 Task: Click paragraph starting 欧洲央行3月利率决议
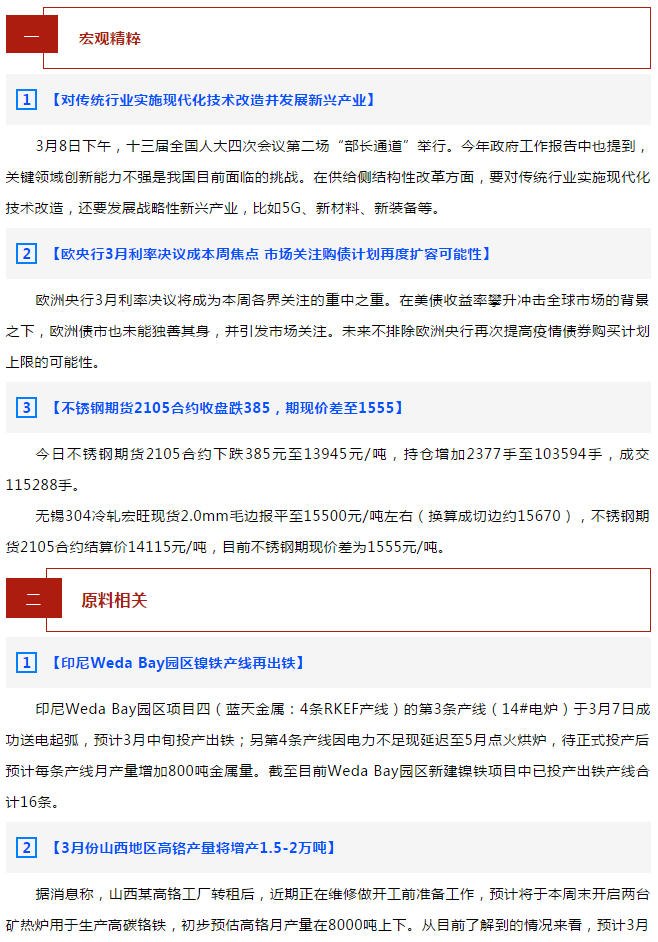click(x=328, y=331)
